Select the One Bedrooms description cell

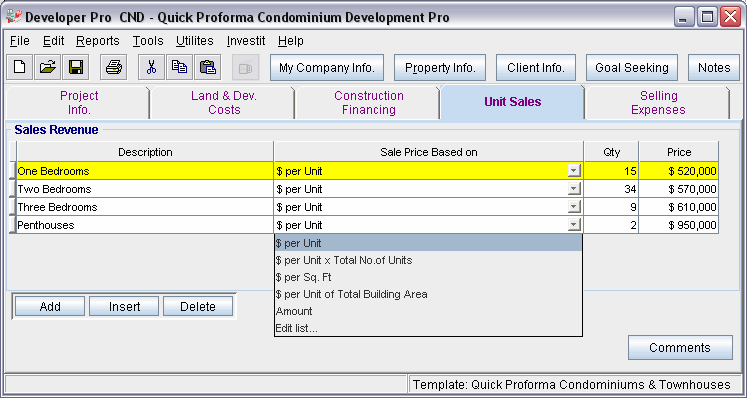pos(145,171)
